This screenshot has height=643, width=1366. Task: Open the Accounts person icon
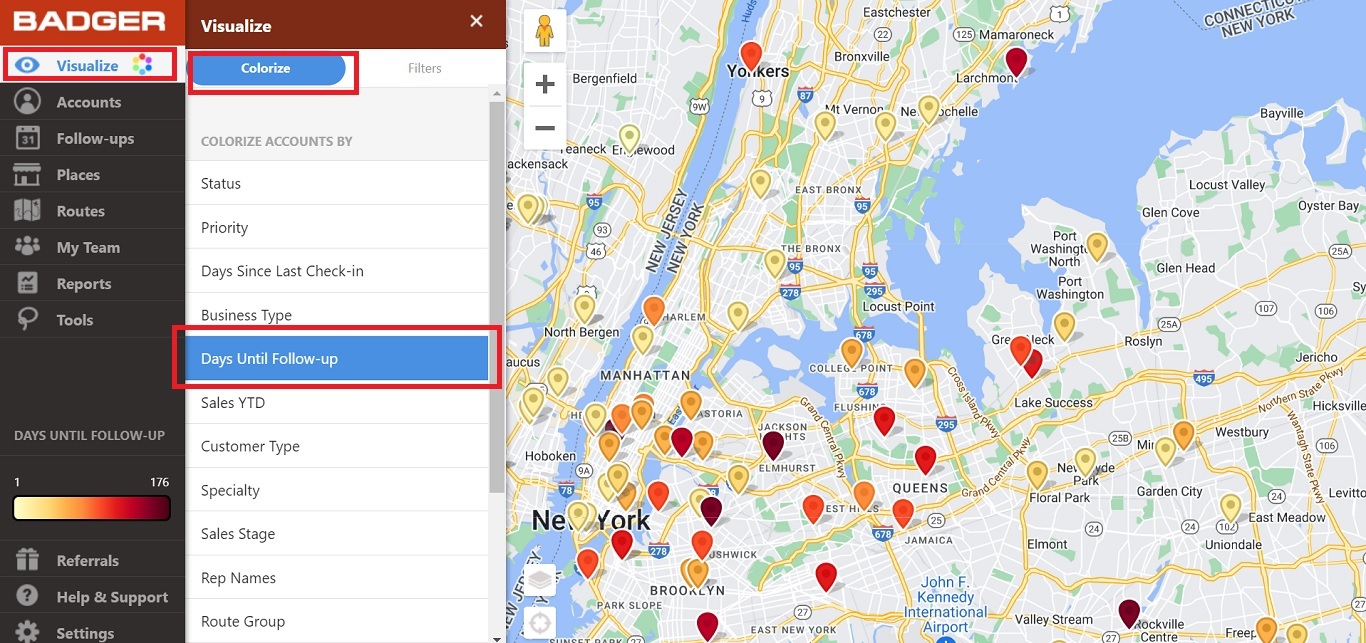(27, 102)
